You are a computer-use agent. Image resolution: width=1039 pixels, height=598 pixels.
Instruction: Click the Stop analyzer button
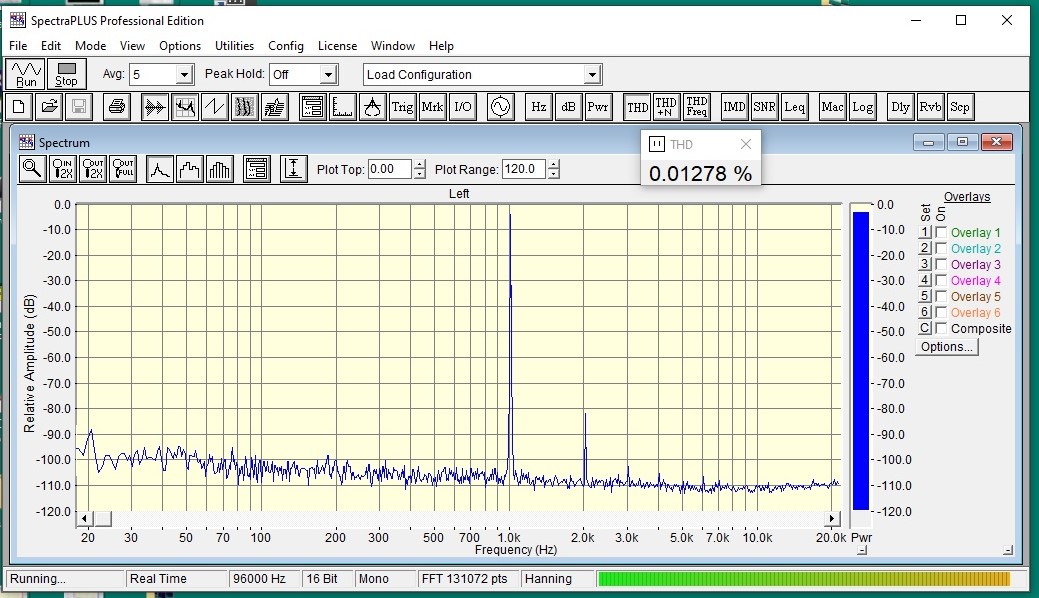pos(66,74)
